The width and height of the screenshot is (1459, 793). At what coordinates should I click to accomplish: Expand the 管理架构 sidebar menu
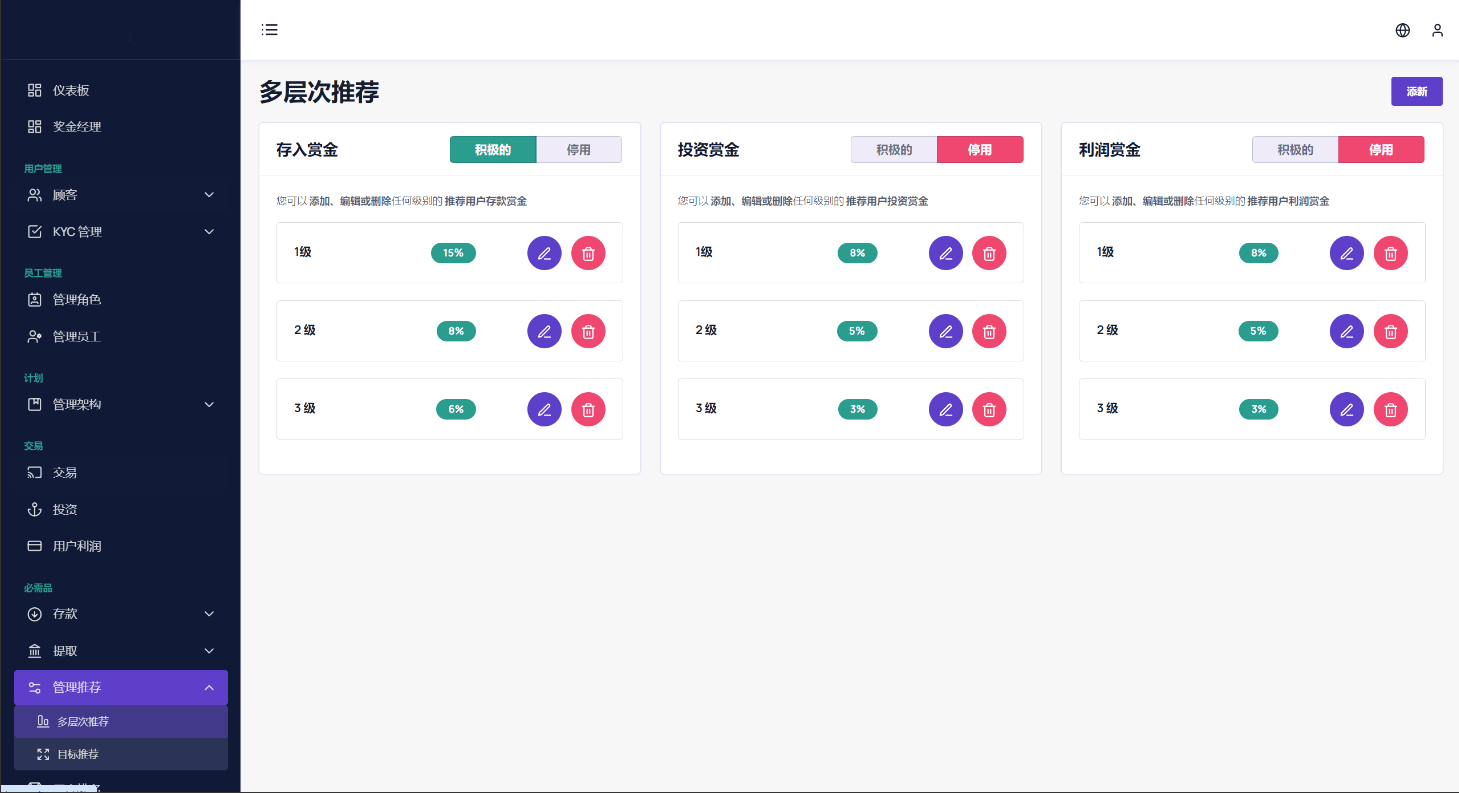[120, 404]
